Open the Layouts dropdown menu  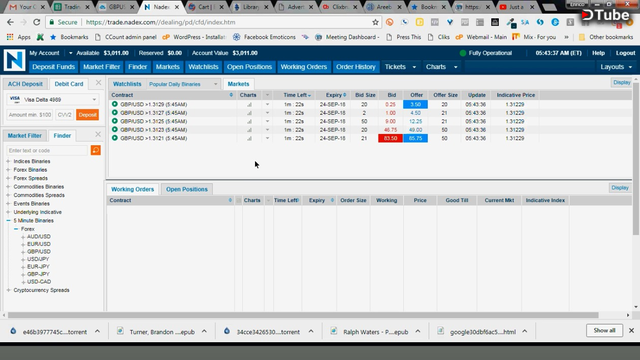point(616,67)
